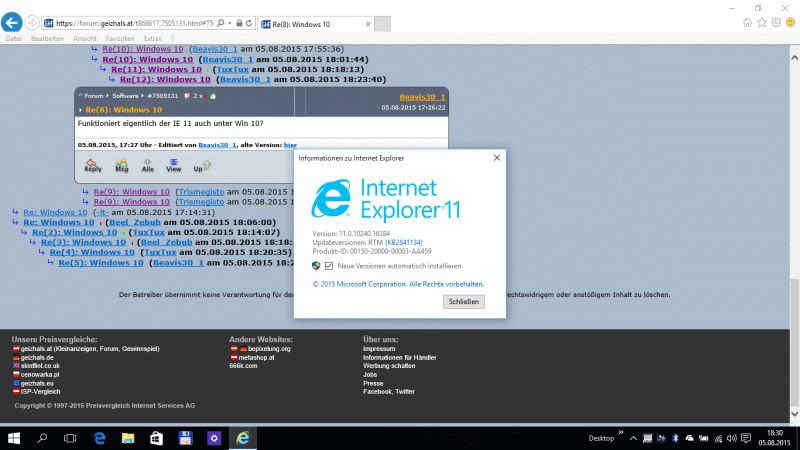Click the Alle icon under the post

click(x=147, y=165)
